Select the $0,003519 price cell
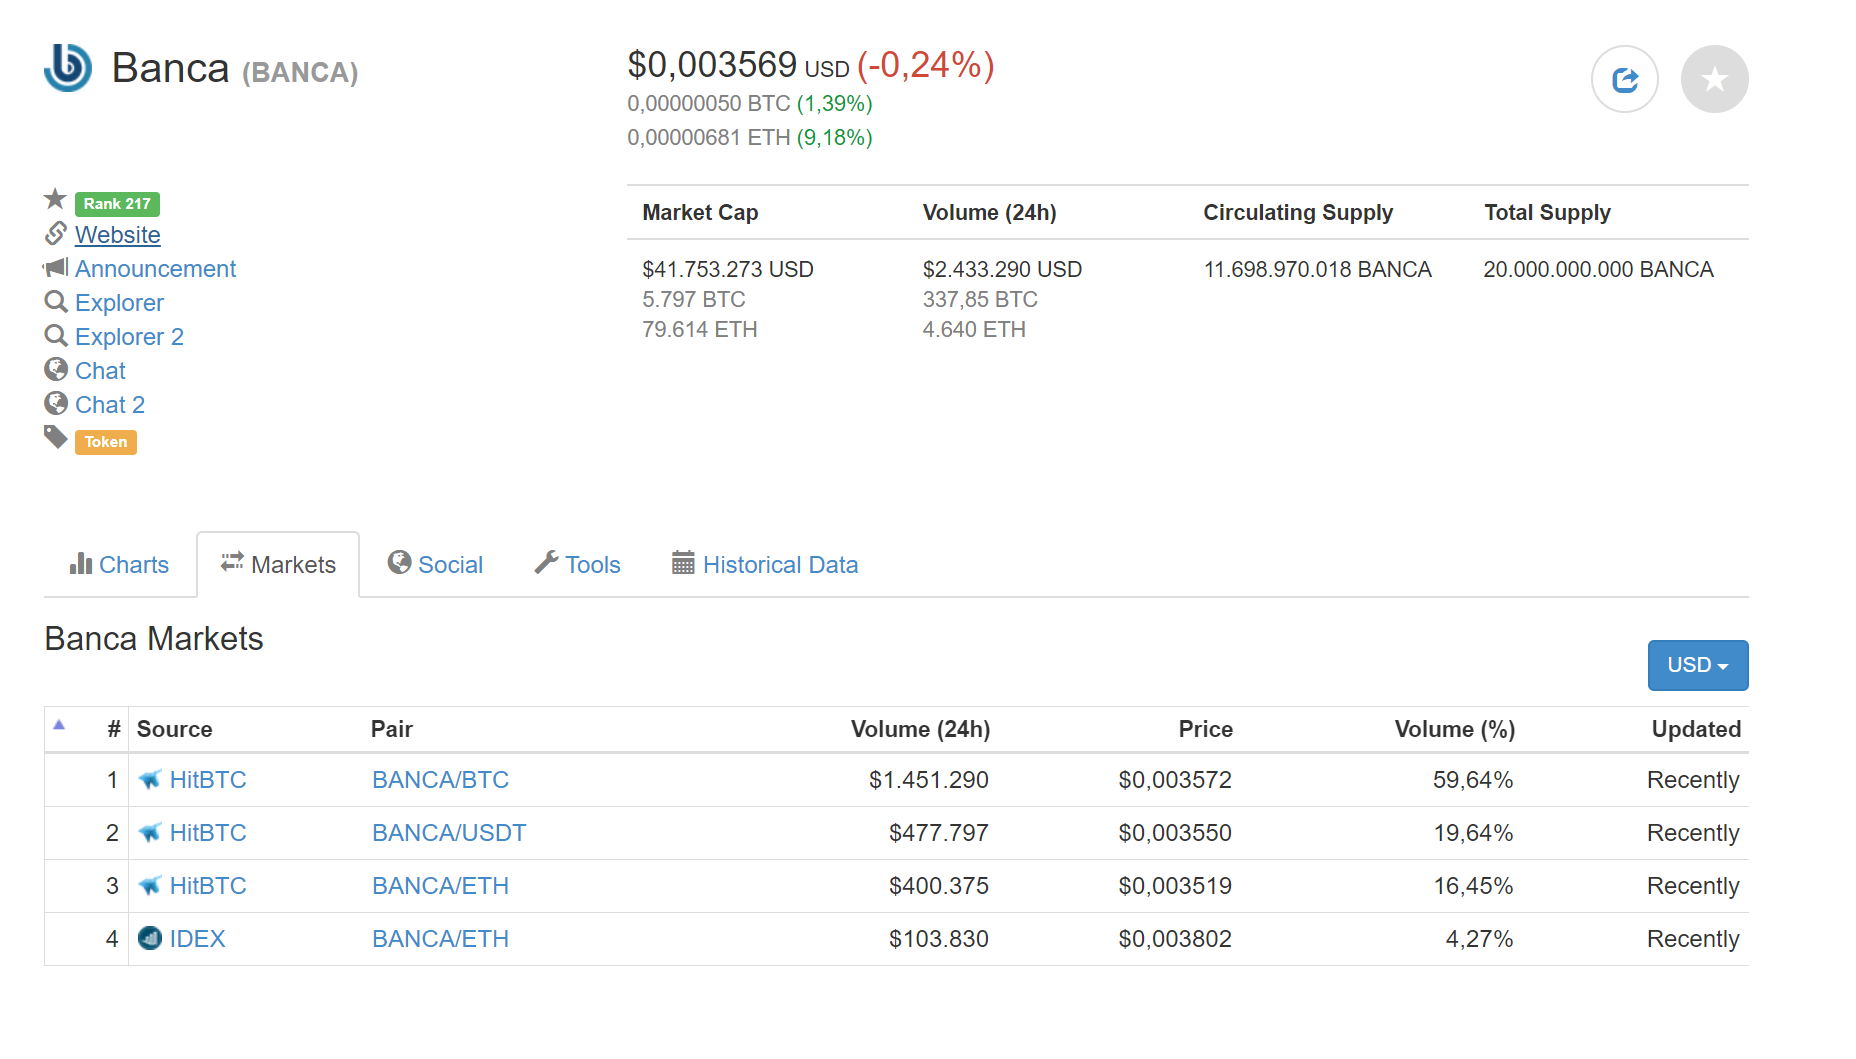Viewport: 1856px width, 1059px height. [x=1175, y=886]
